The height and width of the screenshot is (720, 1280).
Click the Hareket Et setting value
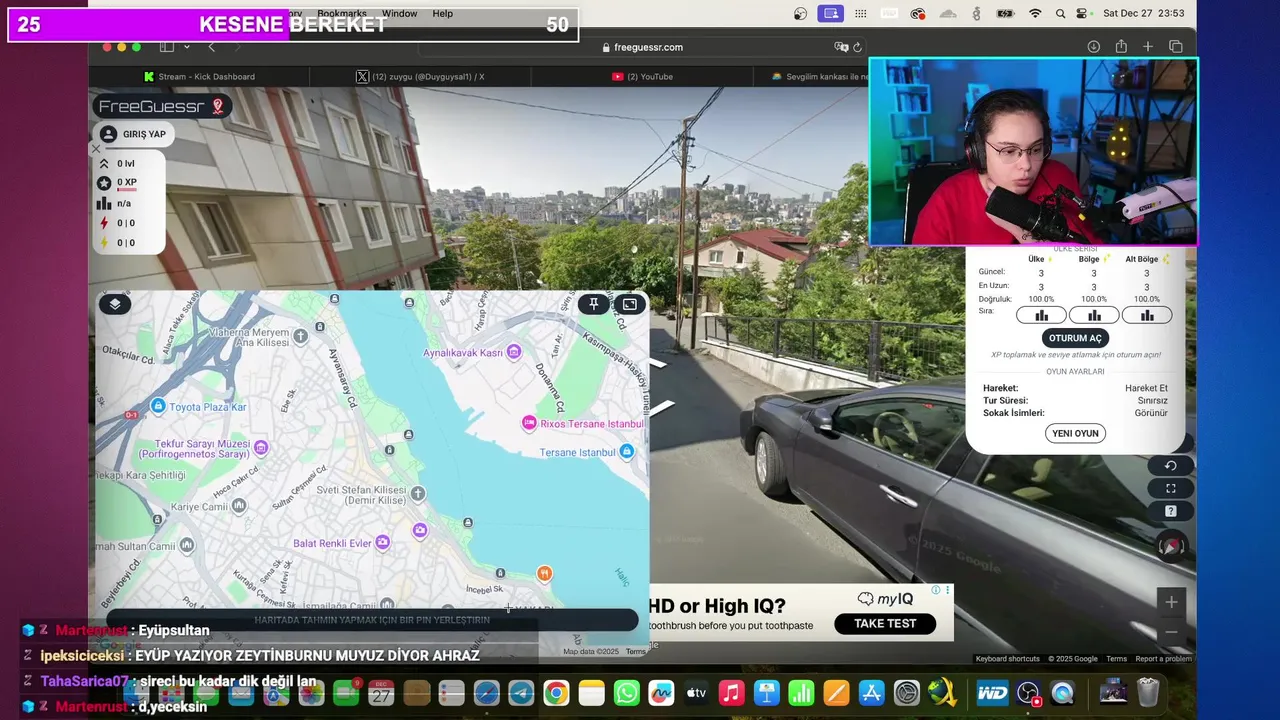tap(1146, 388)
